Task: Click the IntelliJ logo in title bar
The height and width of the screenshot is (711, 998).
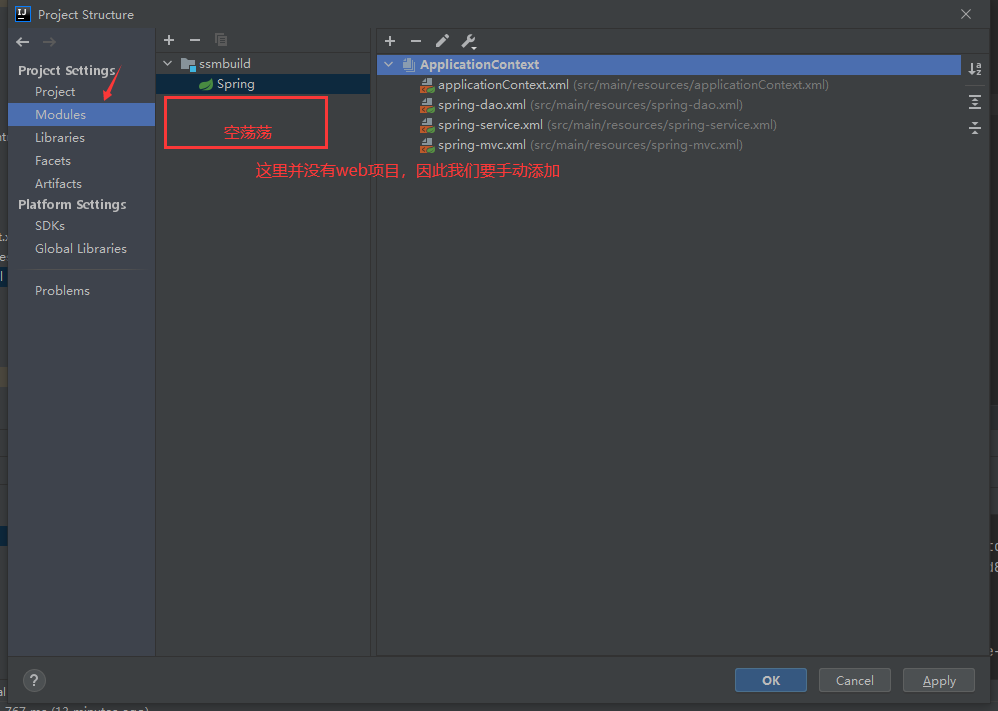Action: click(23, 14)
